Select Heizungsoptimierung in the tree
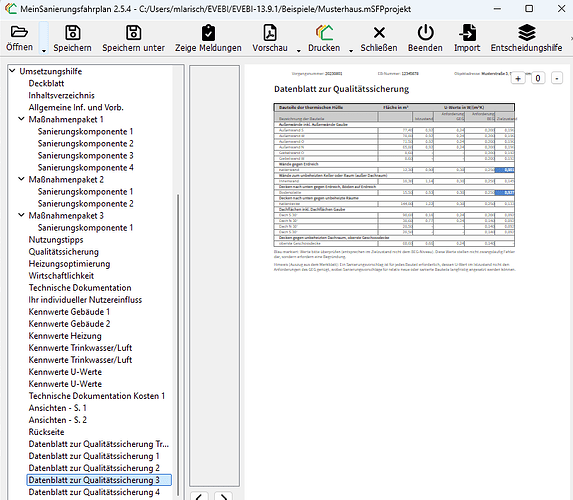 [x=69, y=264]
